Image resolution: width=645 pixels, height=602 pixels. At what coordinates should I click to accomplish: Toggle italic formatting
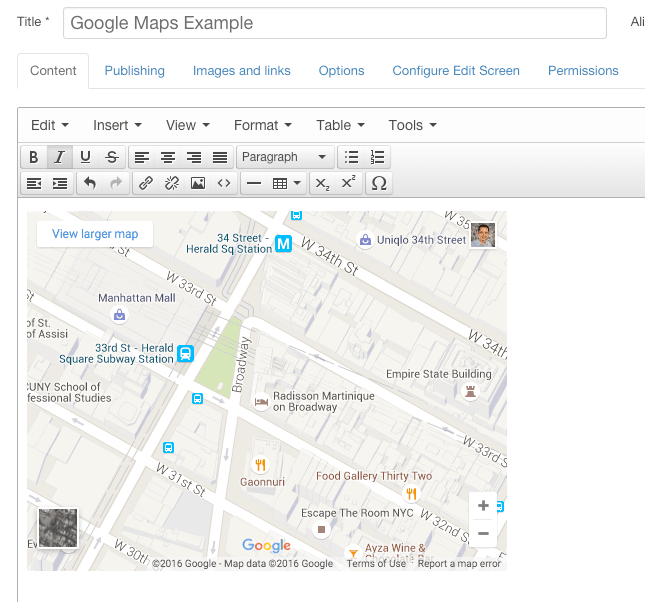(x=60, y=157)
